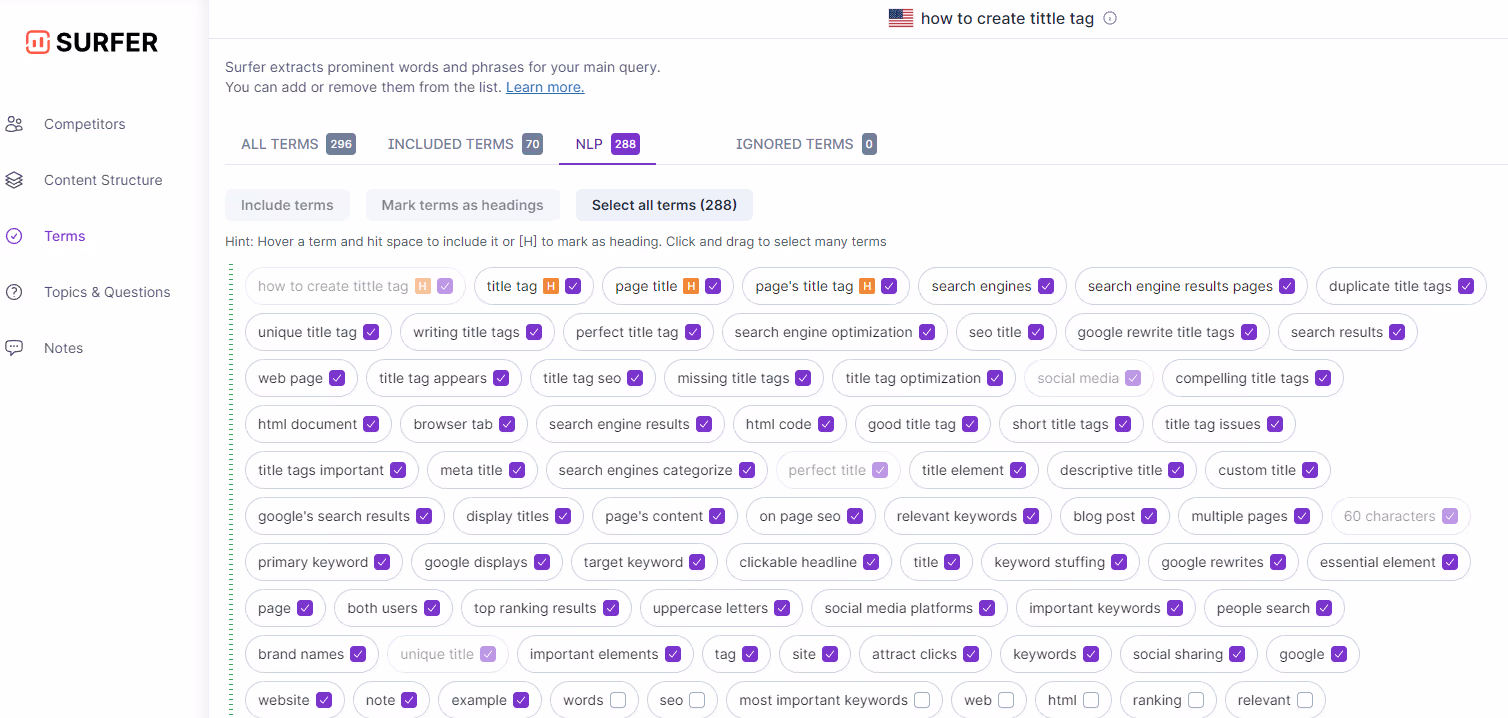Uncheck 'search engines' term checkbox

[1046, 286]
